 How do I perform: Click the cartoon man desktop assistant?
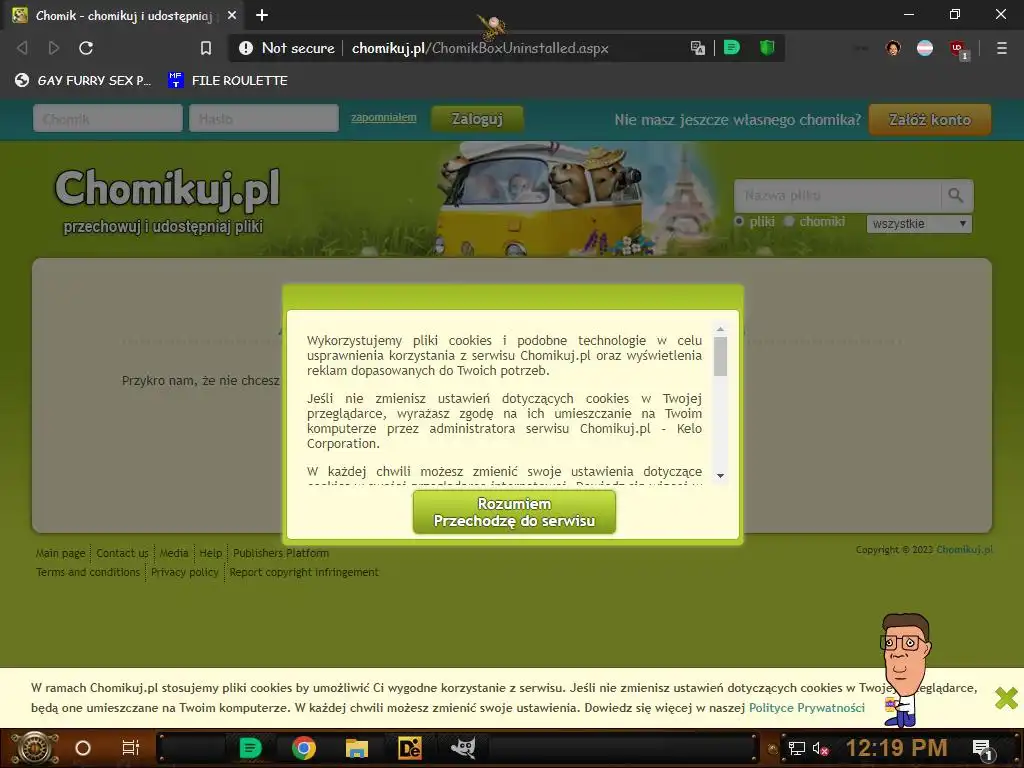[x=904, y=669]
